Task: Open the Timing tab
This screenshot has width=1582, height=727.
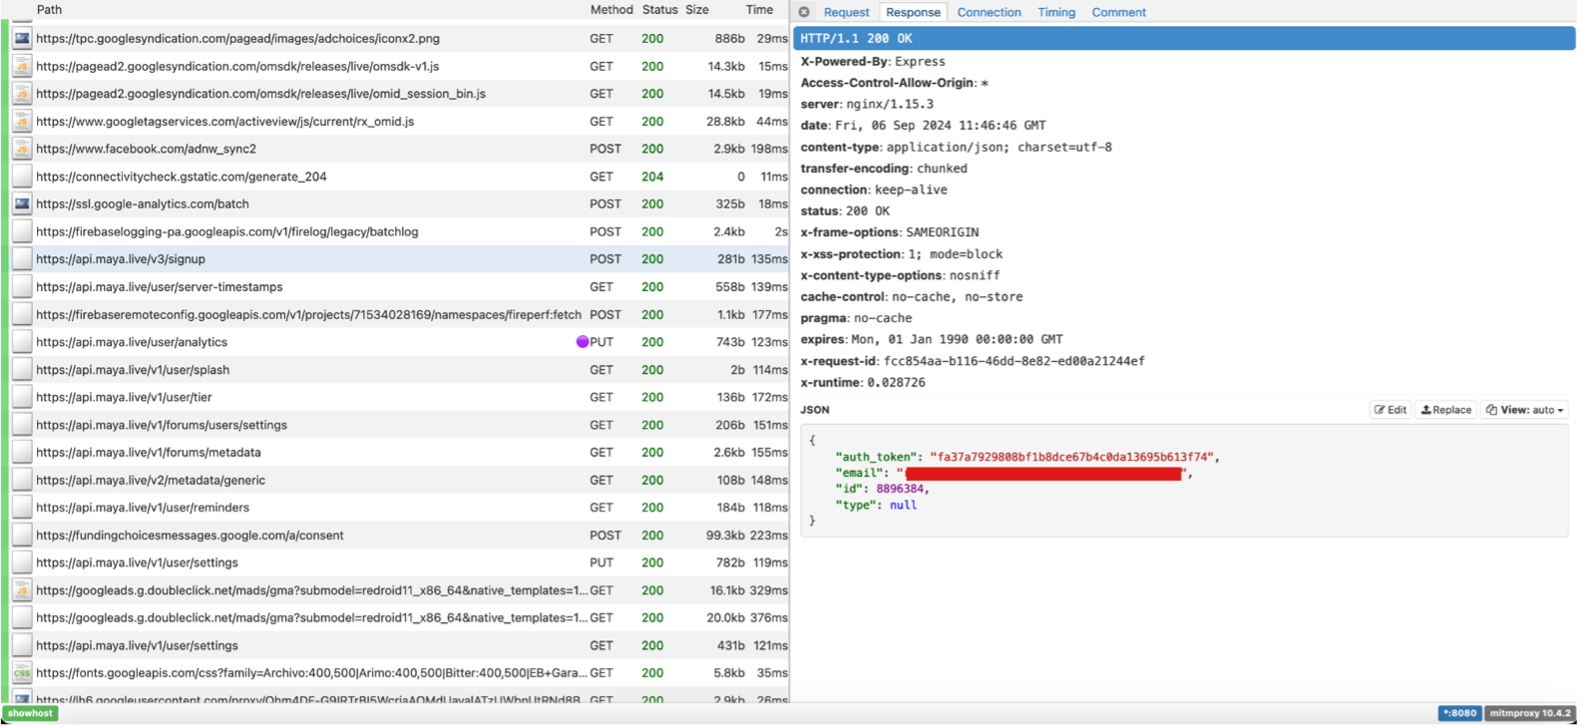Action: click(1056, 12)
